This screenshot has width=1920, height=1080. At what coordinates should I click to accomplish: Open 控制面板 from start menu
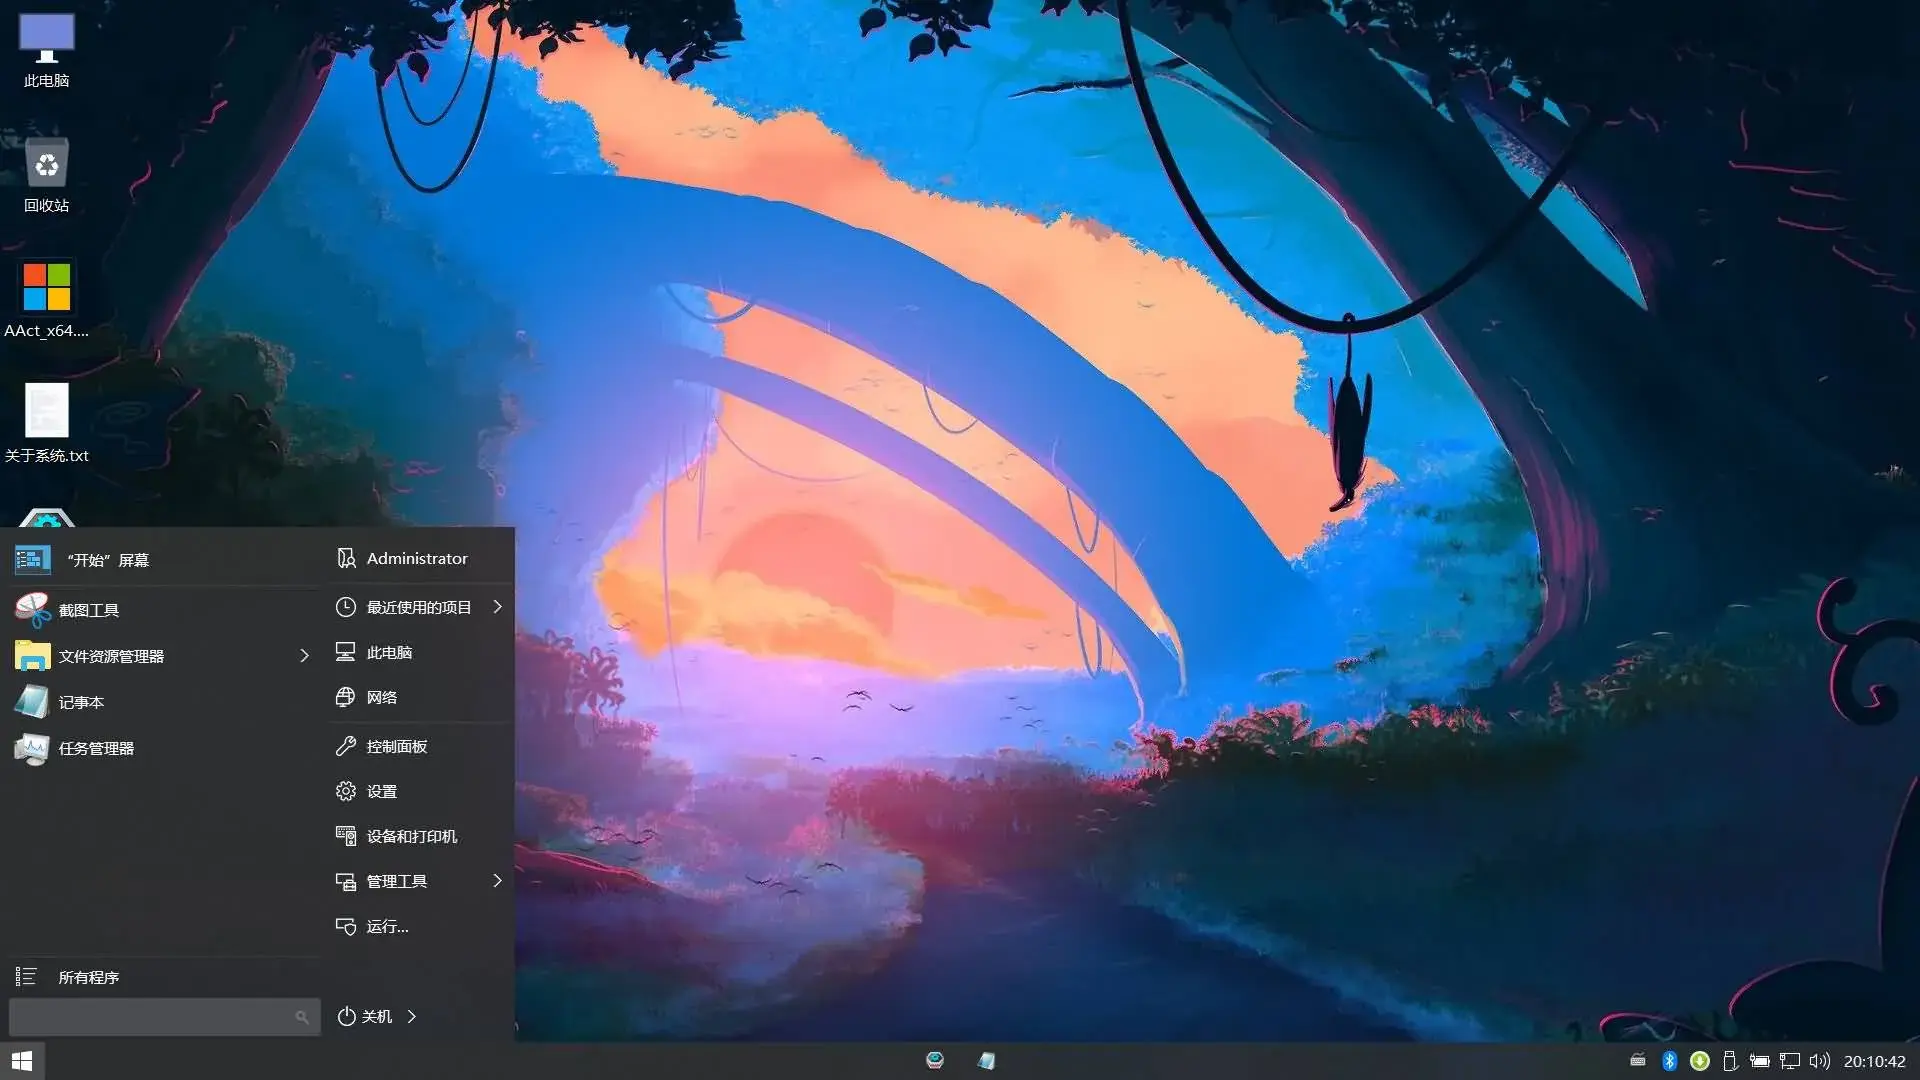click(x=420, y=746)
